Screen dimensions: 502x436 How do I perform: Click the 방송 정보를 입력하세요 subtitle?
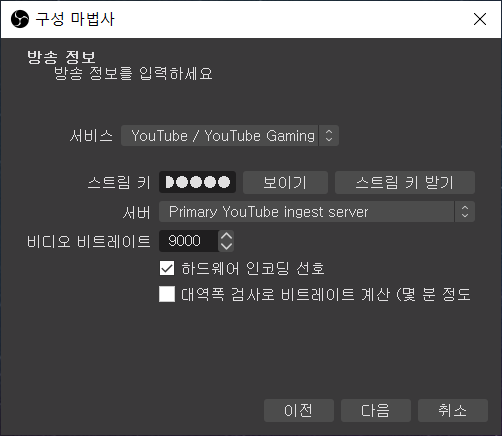coord(133,73)
